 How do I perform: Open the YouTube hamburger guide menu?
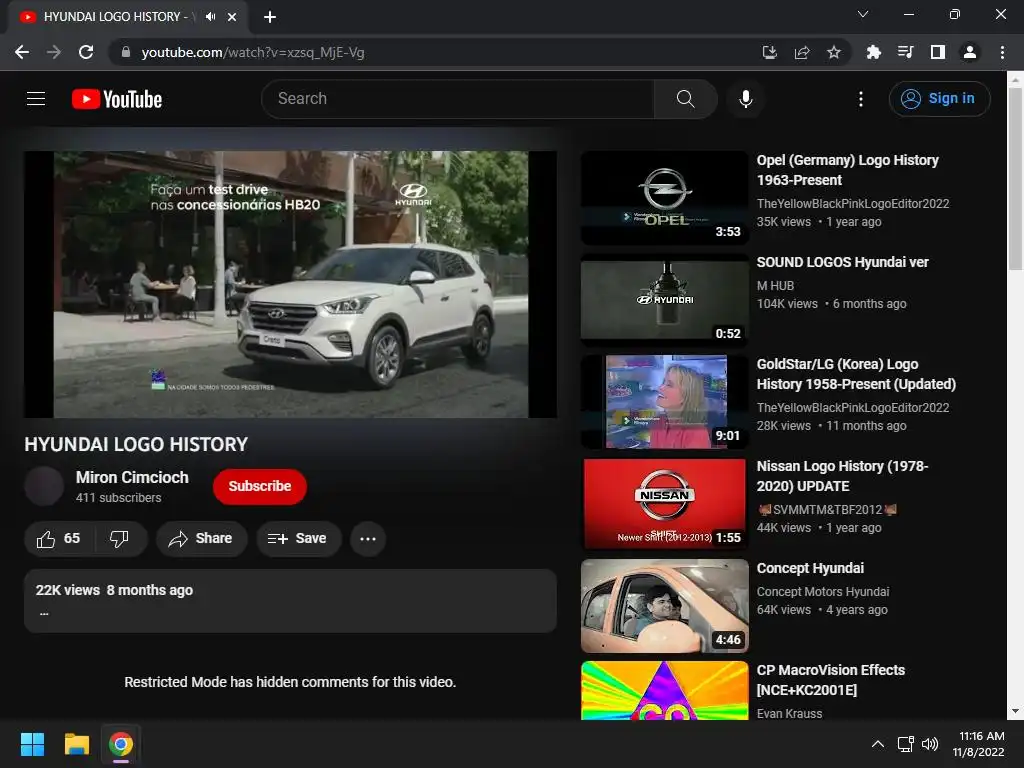[x=36, y=99]
